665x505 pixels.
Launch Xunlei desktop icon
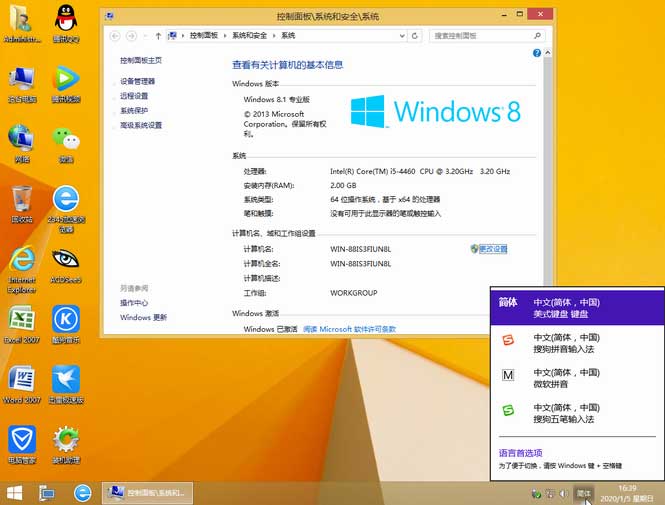(66, 385)
